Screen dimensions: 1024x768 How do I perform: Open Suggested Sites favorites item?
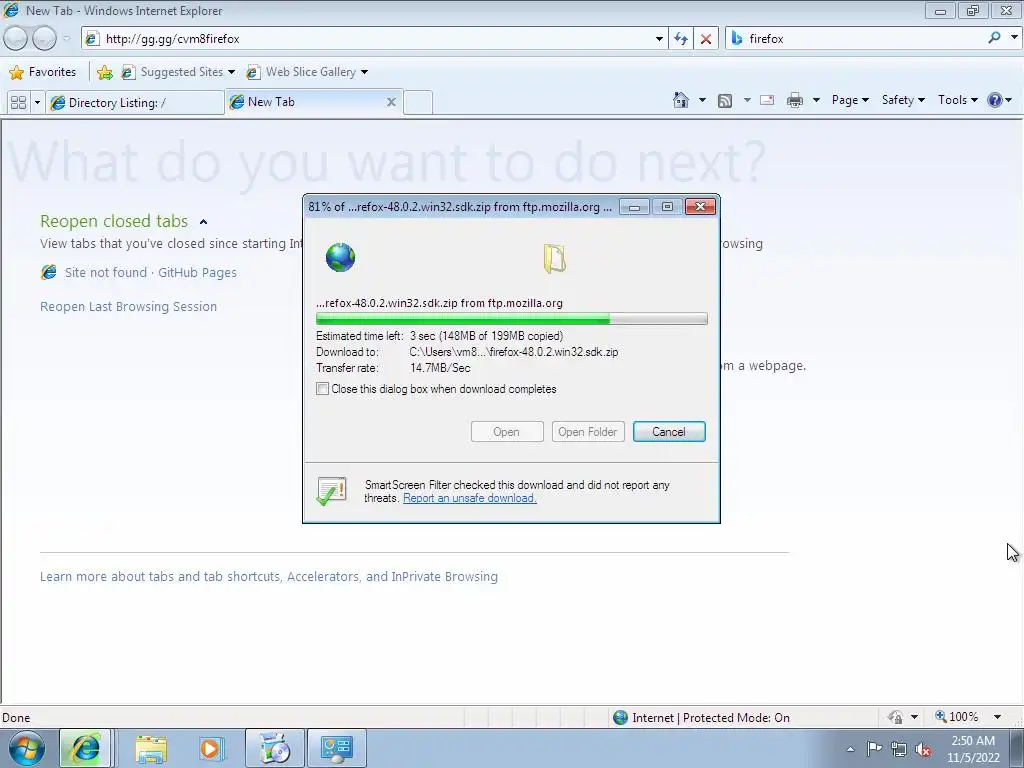[178, 72]
